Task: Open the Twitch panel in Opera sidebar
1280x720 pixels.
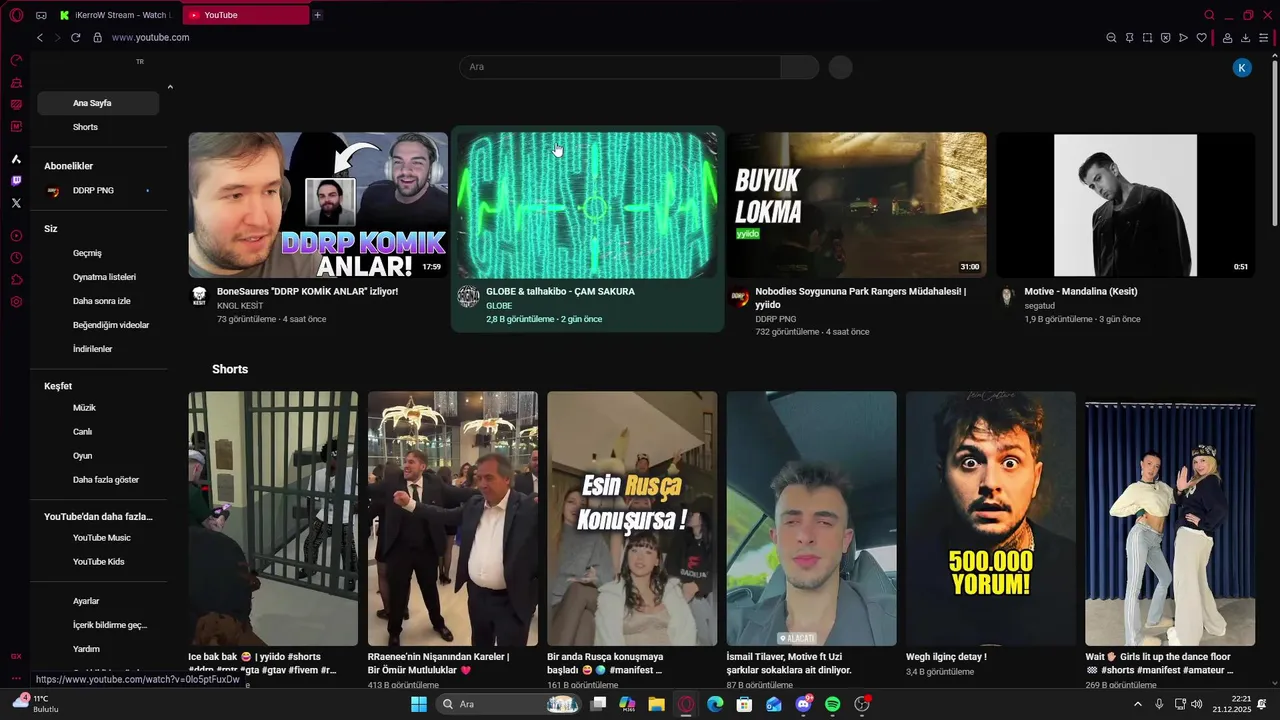Action: [x=16, y=181]
